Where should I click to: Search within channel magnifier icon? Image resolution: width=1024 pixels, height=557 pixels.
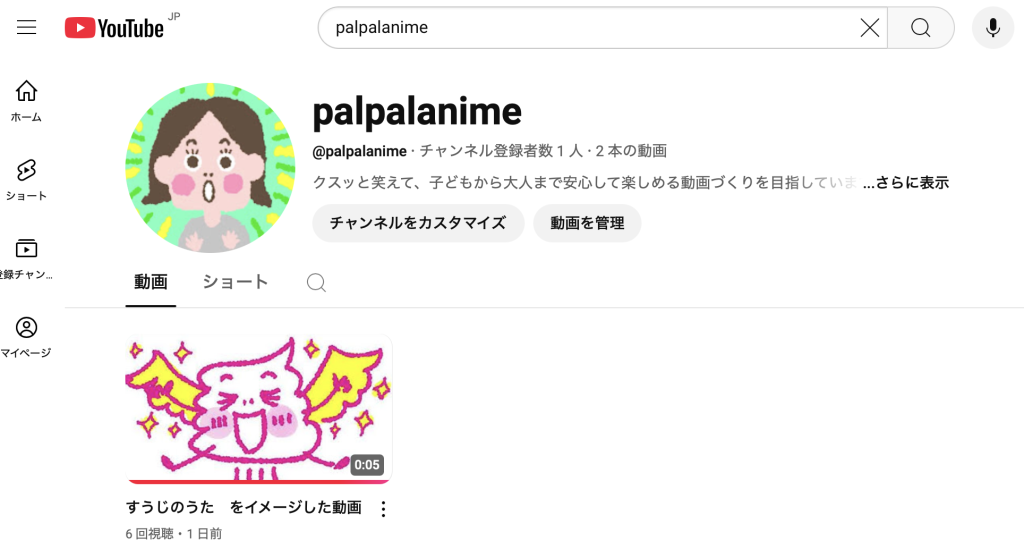(x=316, y=282)
